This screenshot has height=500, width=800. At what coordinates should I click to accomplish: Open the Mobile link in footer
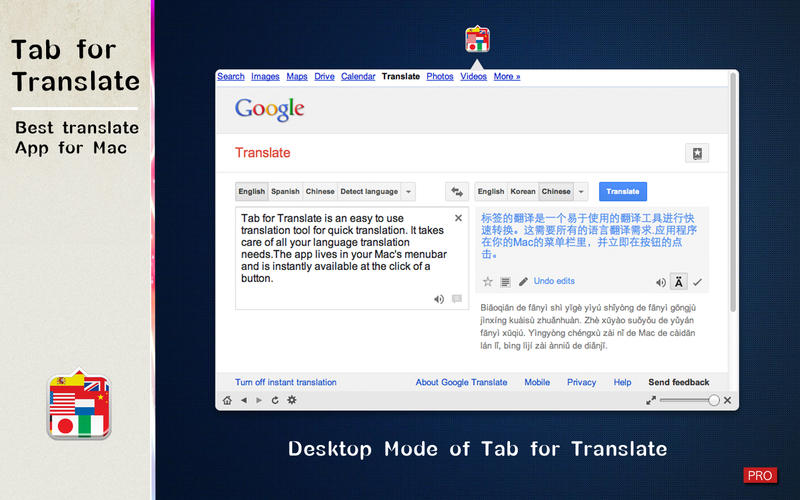click(x=537, y=382)
